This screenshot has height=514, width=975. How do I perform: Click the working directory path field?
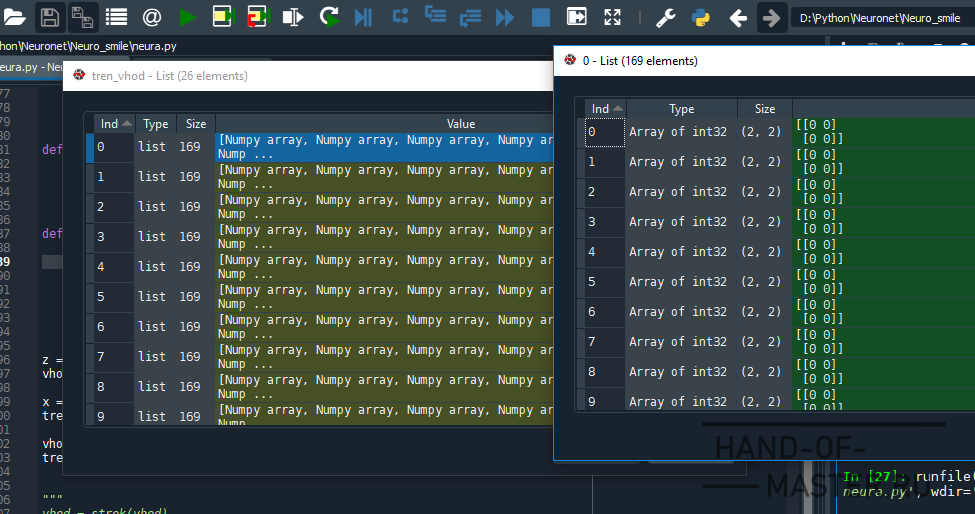(880, 18)
